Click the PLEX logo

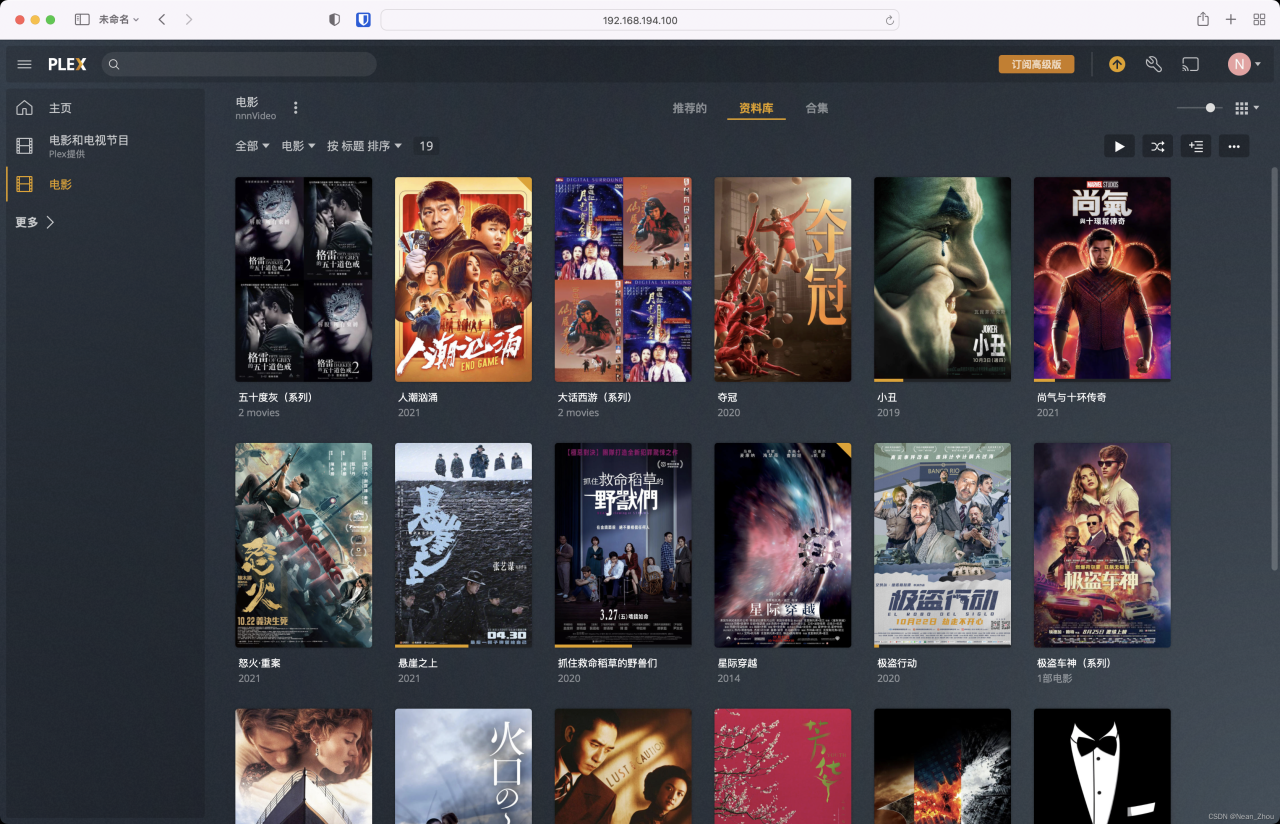pyautogui.click(x=67, y=64)
